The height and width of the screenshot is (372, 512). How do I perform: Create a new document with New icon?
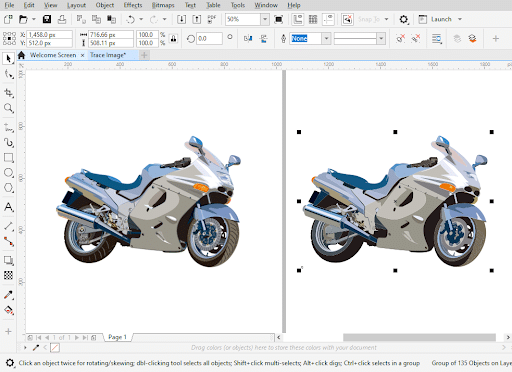coord(8,19)
